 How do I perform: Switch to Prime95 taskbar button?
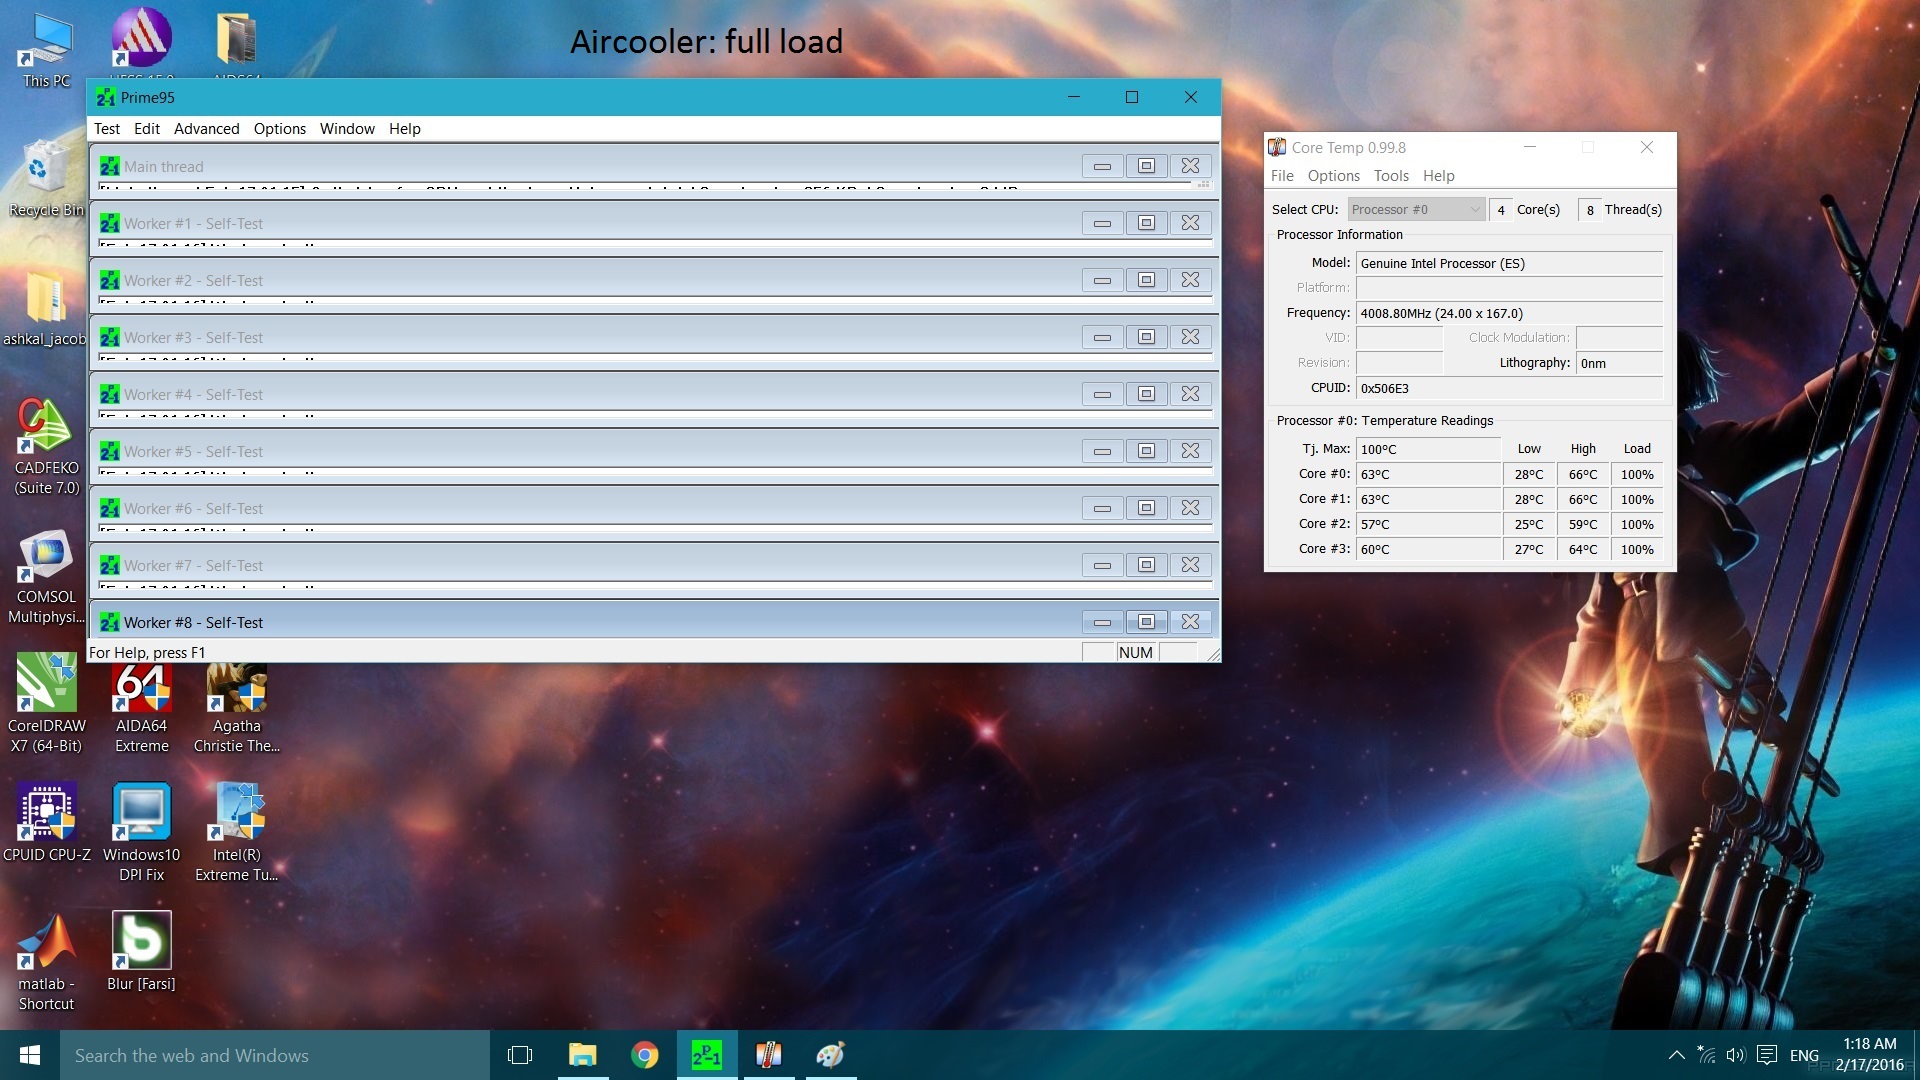[707, 1055]
